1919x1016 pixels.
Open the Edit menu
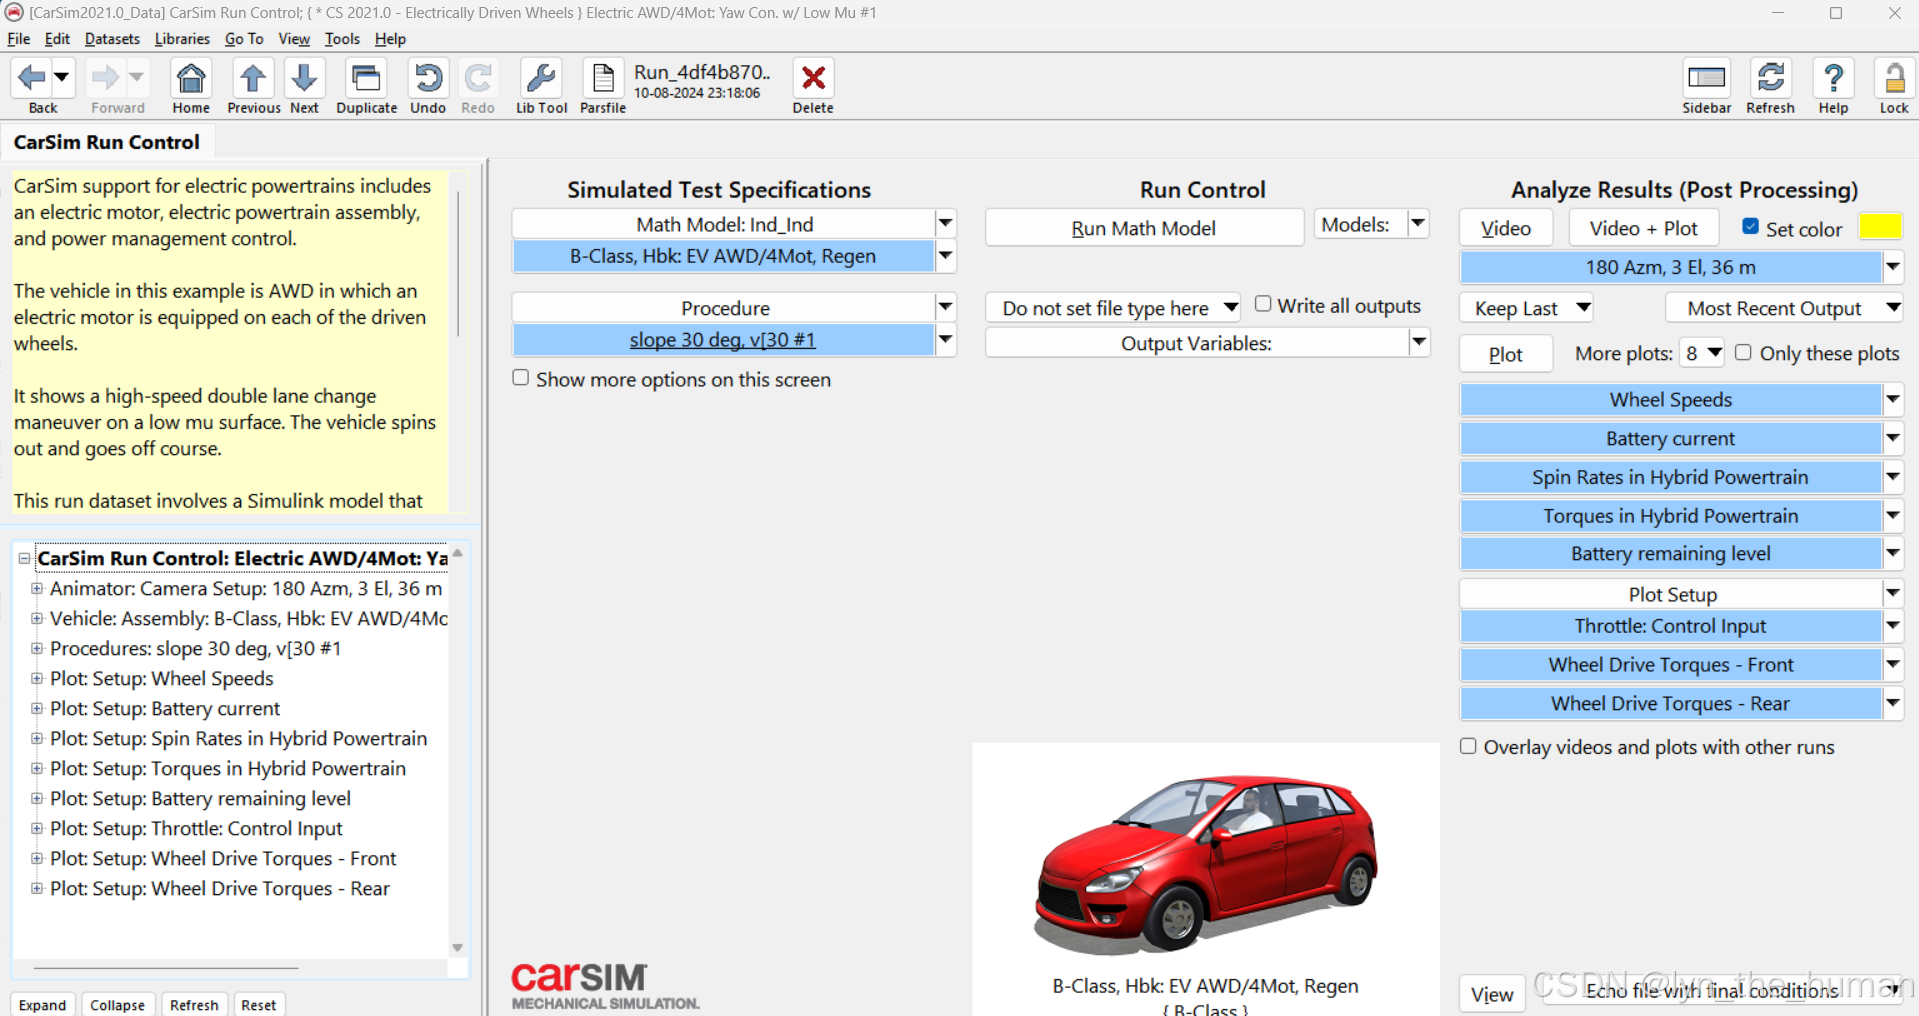[x=57, y=39]
